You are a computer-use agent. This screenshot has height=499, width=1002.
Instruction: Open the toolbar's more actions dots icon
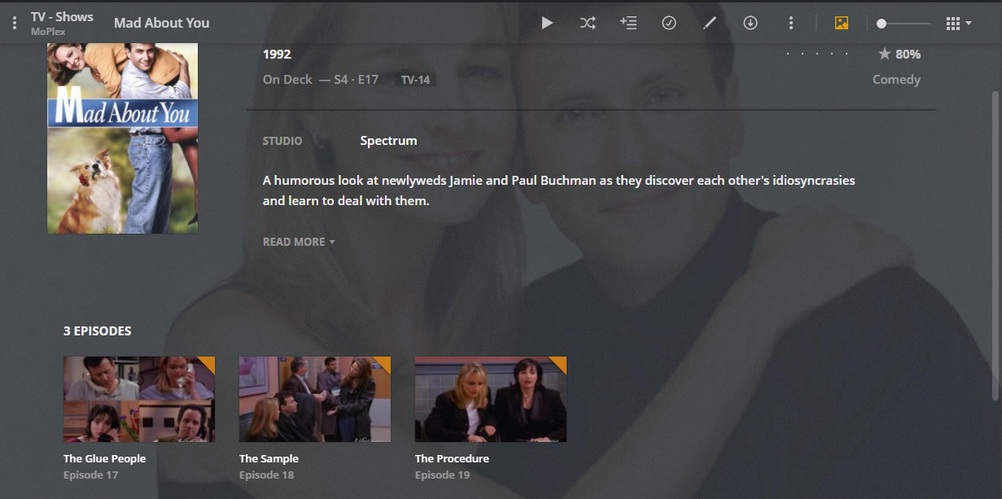(791, 23)
